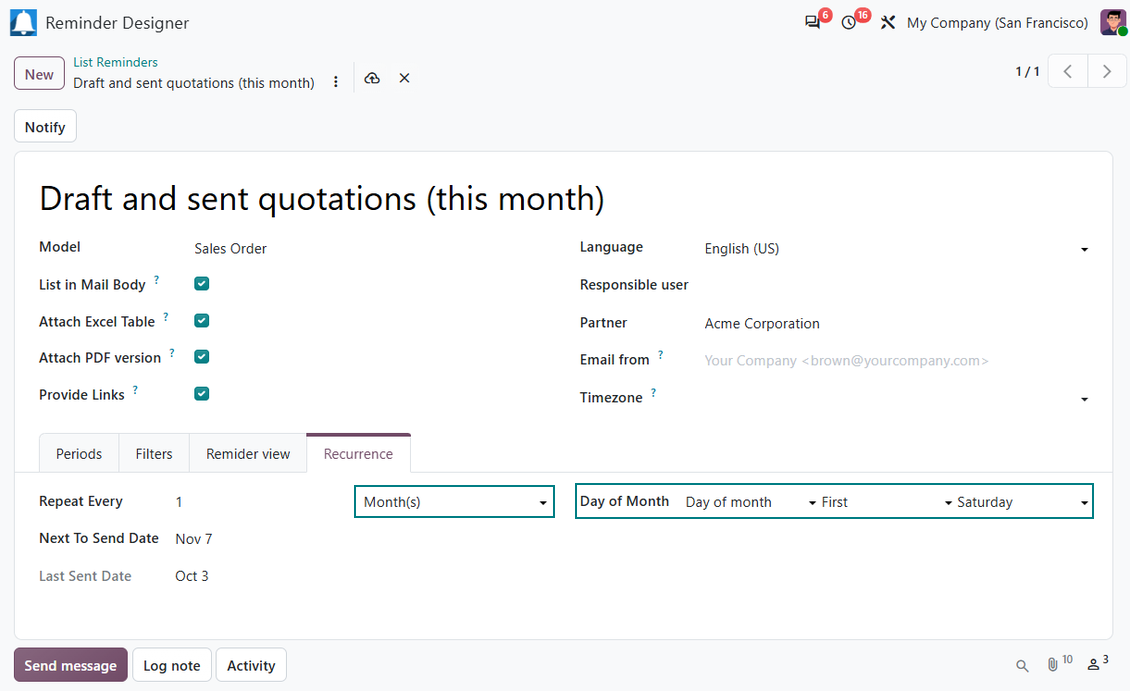Click the Log note button
The height and width of the screenshot is (691, 1130).
pyautogui.click(x=172, y=665)
